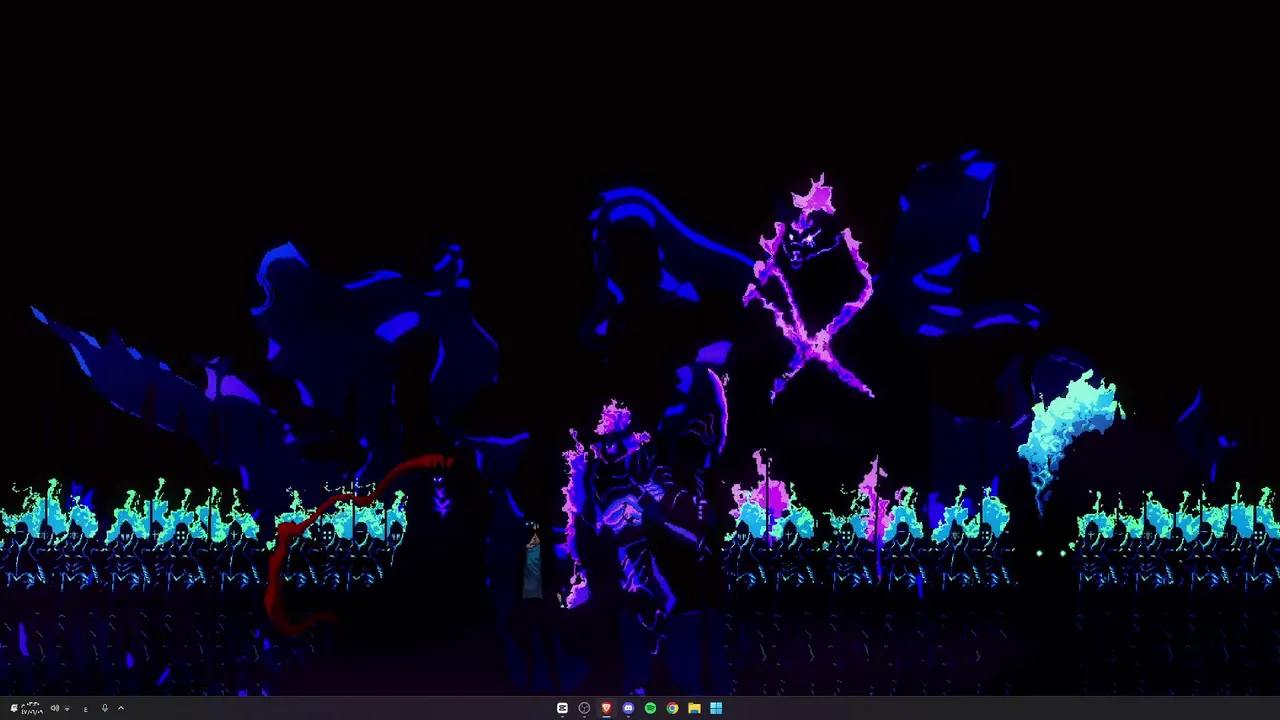Open OBS Studio from the taskbar
Viewport: 1280px width, 720px height.
[x=584, y=708]
